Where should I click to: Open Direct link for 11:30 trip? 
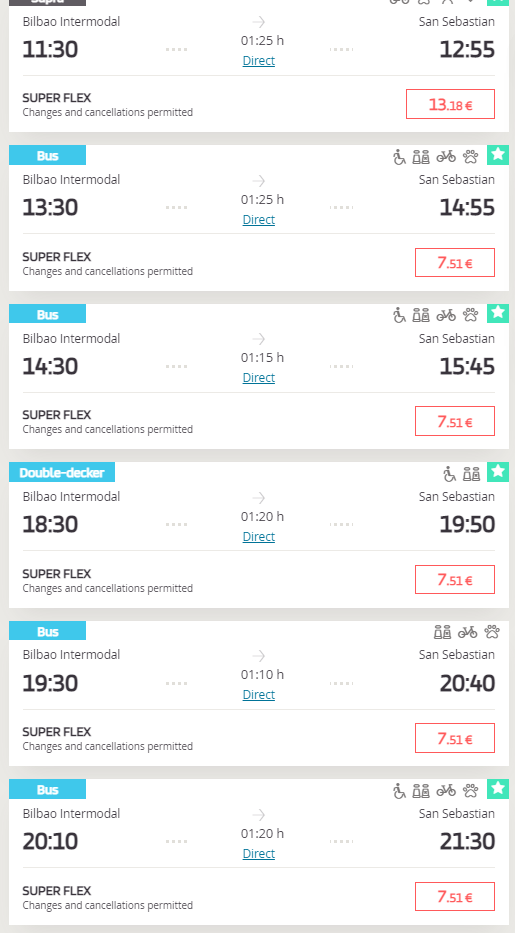coord(259,61)
